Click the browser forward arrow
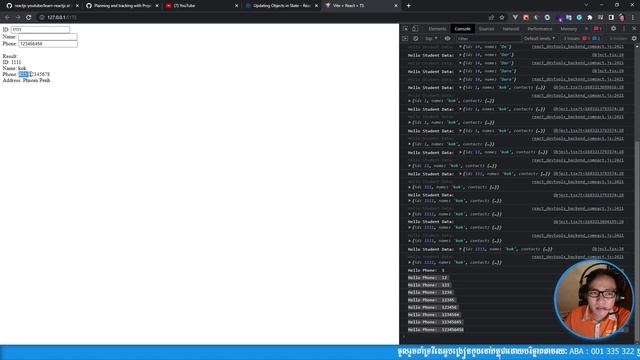Image resolution: width=640 pixels, height=360 pixels. [18, 17]
